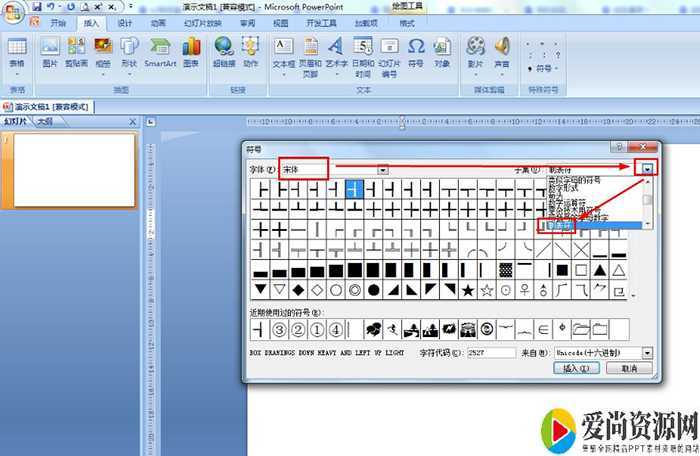This screenshot has width=700, height=456.
Task: Select the black star symbol in grid
Action: 466,290
